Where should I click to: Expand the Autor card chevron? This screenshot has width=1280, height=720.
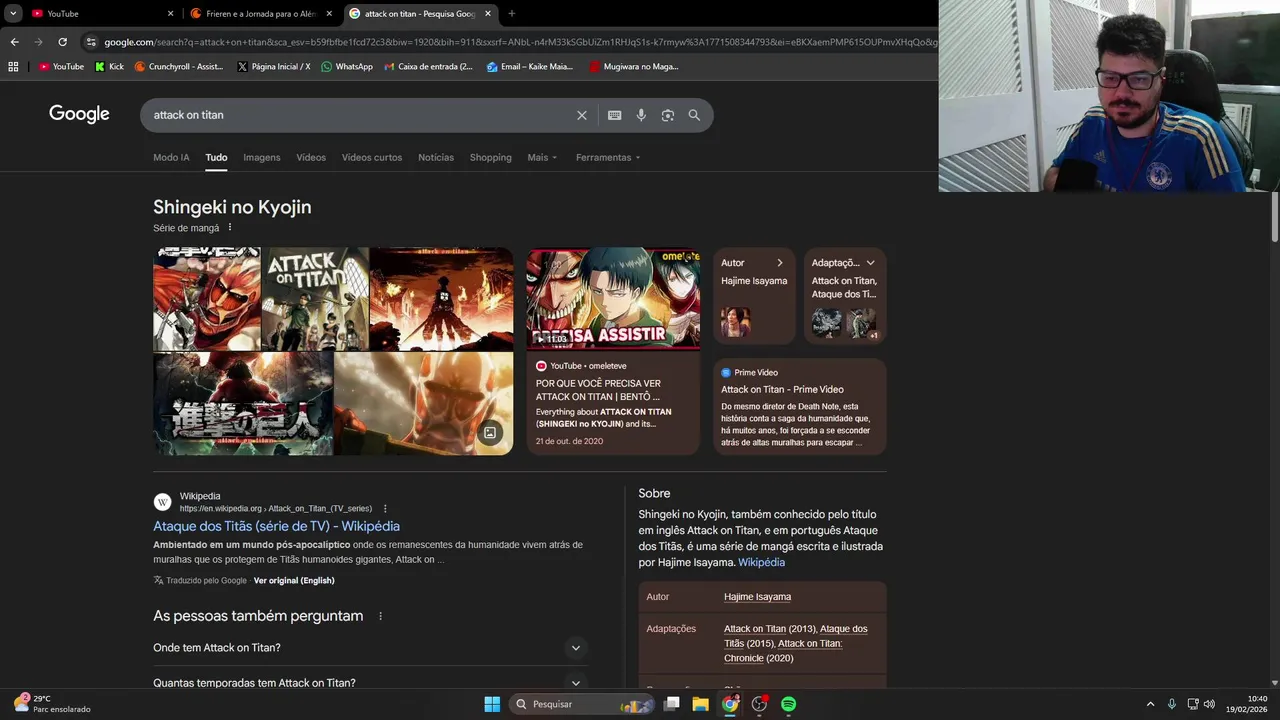[780, 263]
